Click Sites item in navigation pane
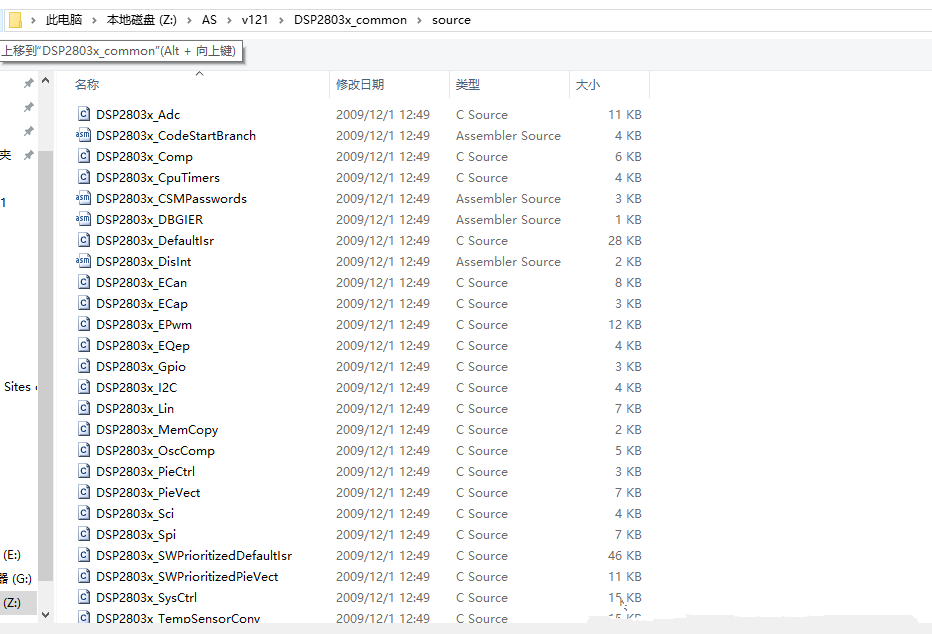The height and width of the screenshot is (634, 932). (18, 387)
